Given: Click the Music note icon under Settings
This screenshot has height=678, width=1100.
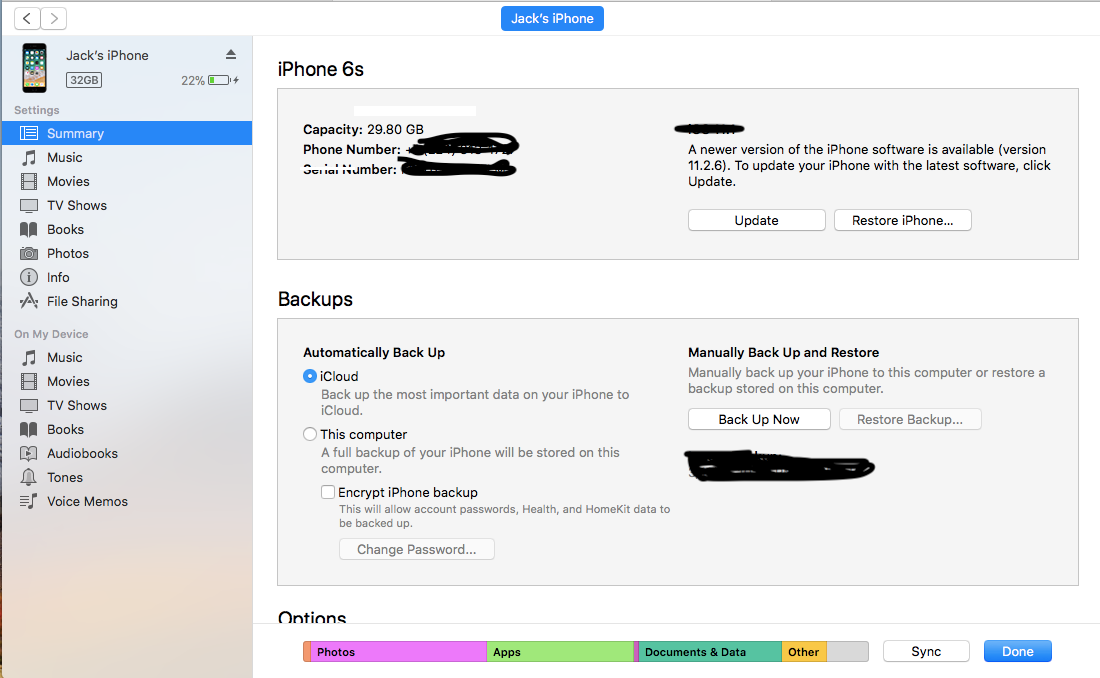Looking at the screenshot, I should point(29,157).
